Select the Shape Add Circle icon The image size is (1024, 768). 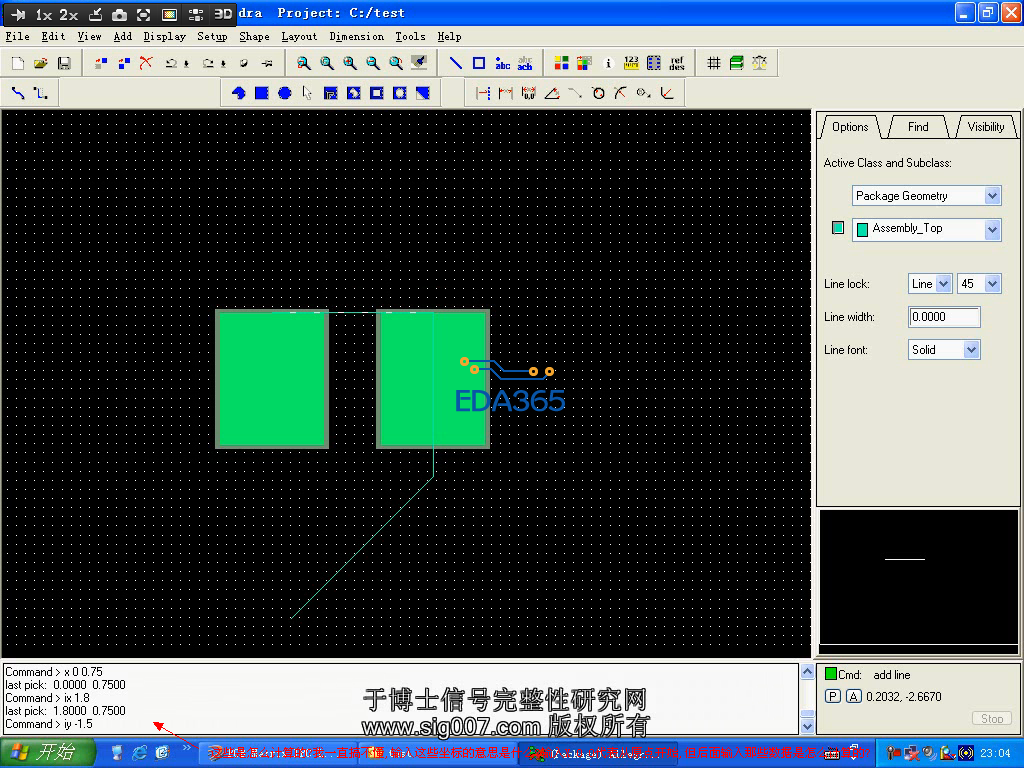tap(285, 93)
